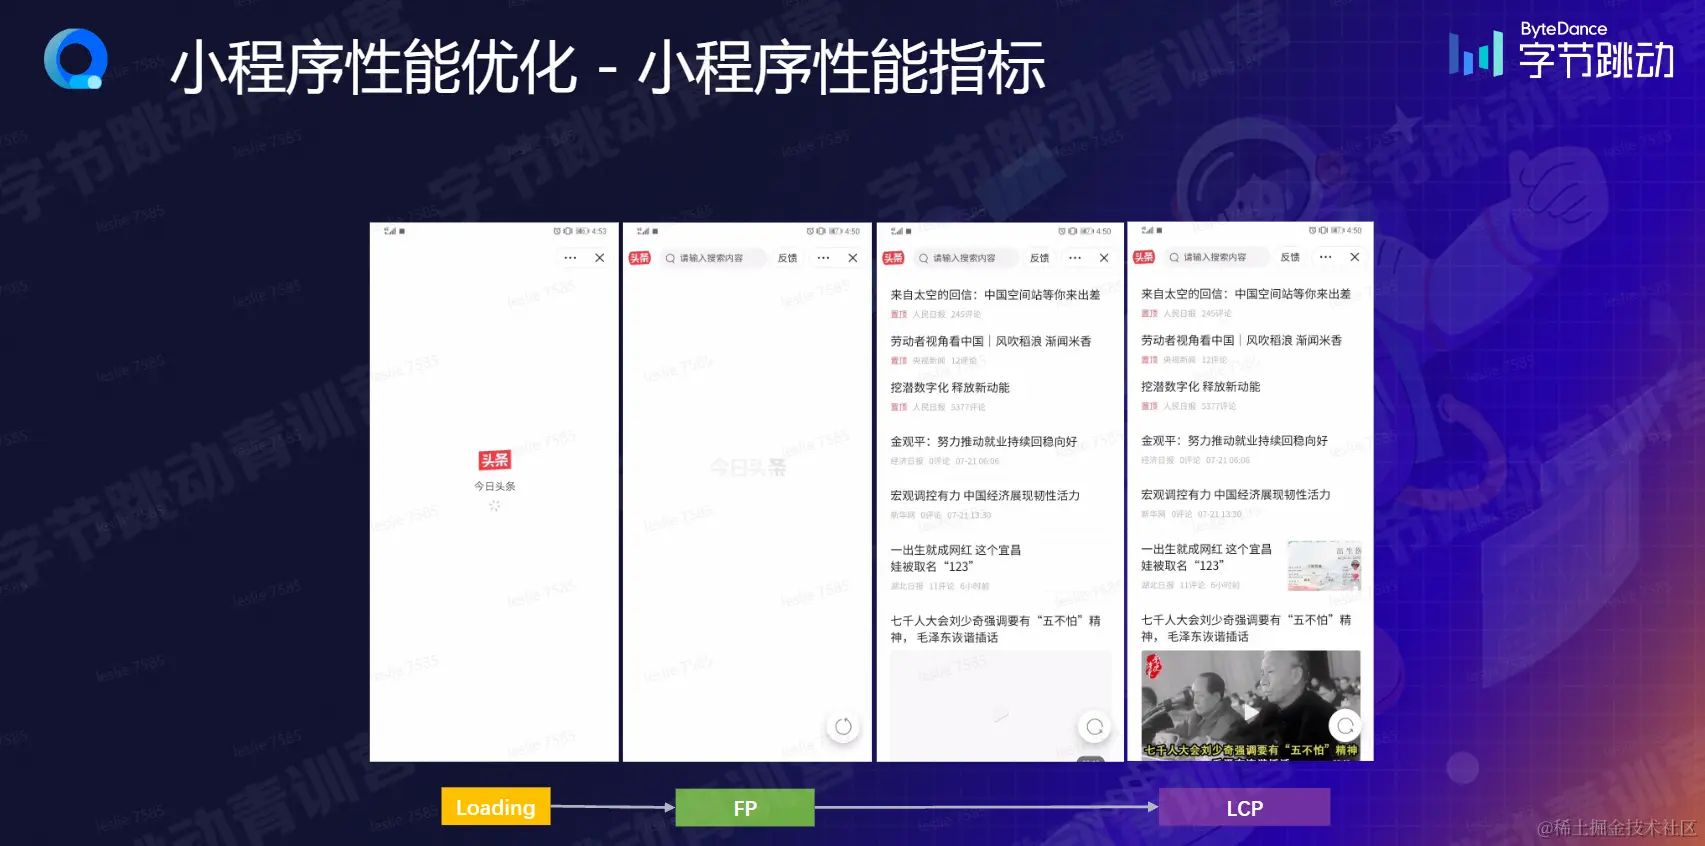Open the three-dot menu on the fourth phone screen
This screenshot has height=846, width=1705.
pos(1325,257)
